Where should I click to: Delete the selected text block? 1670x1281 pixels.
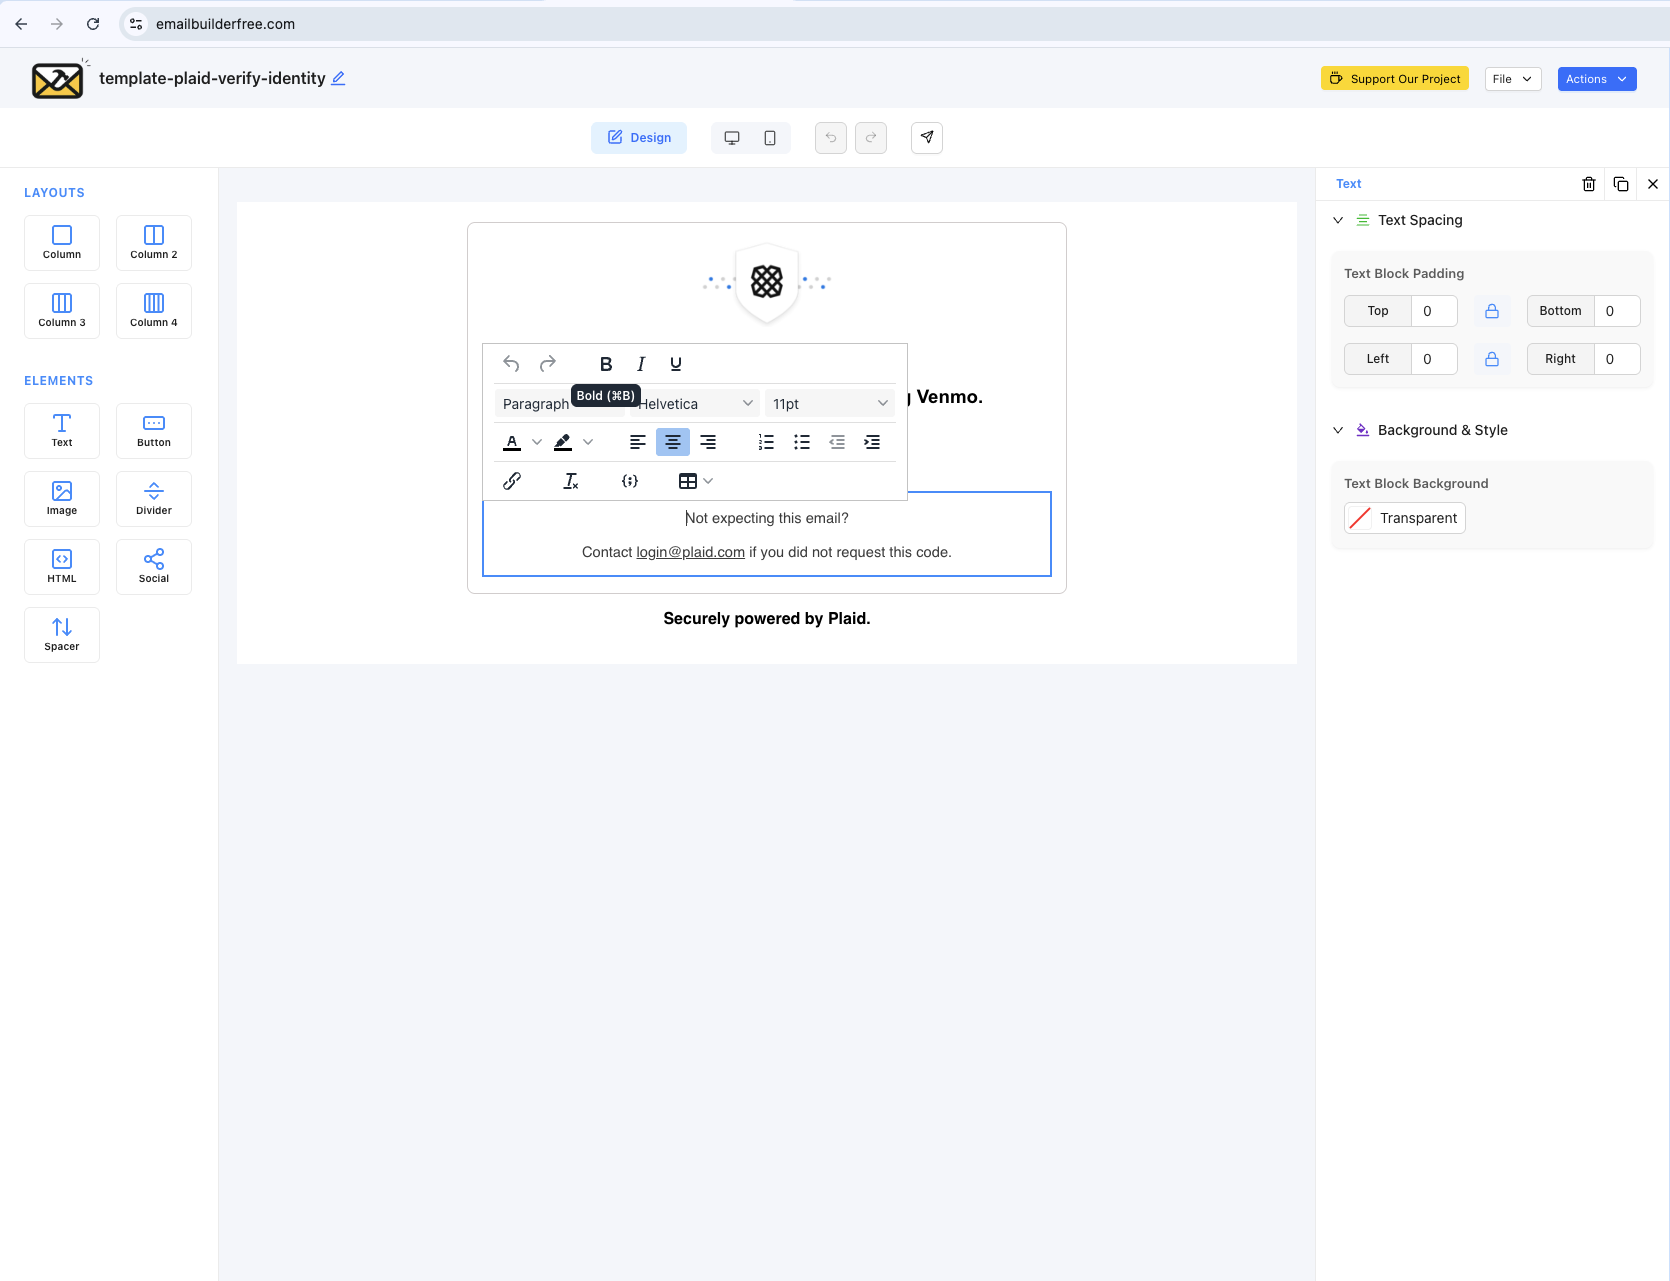click(x=1589, y=184)
